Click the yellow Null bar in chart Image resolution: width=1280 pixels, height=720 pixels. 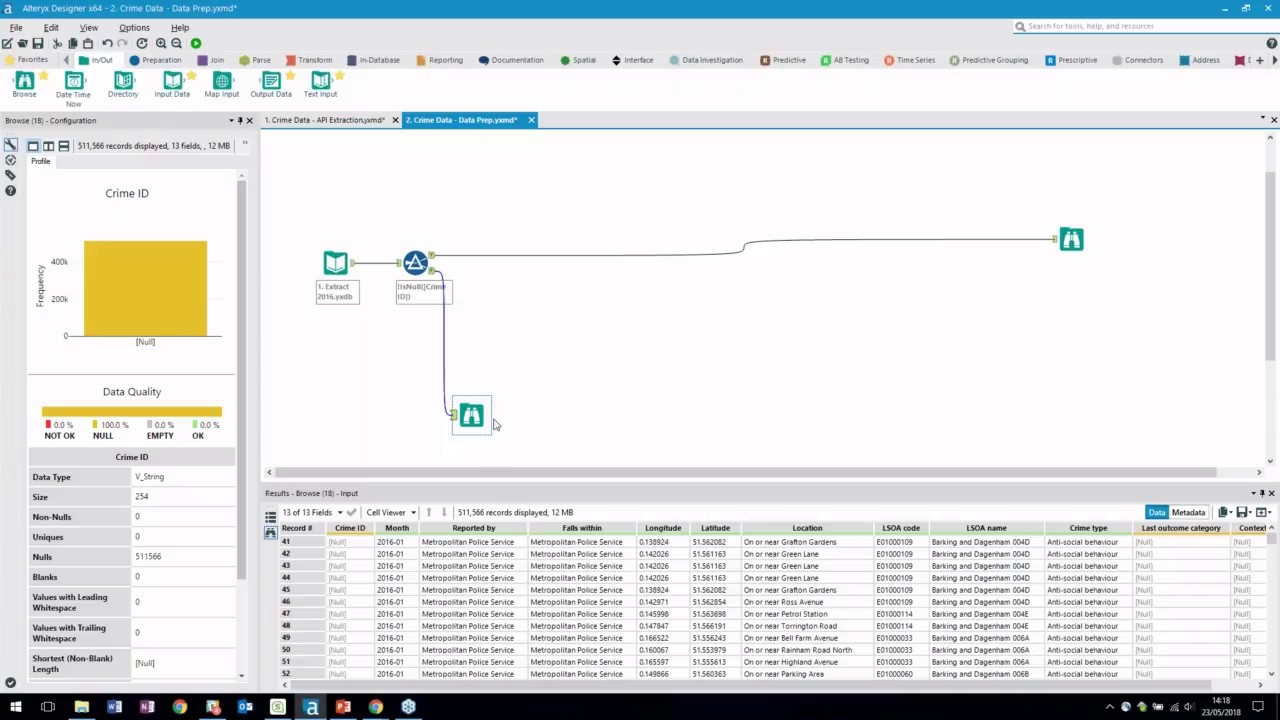[x=145, y=288]
